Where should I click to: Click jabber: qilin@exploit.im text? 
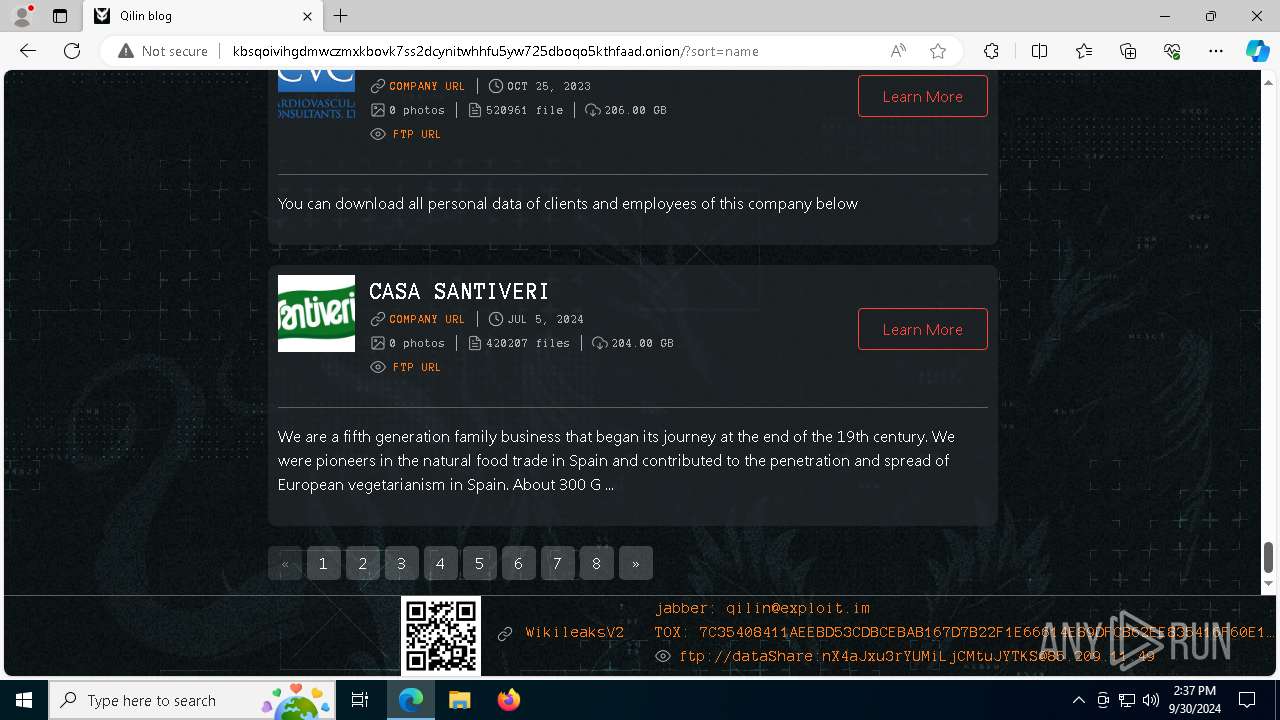(762, 608)
